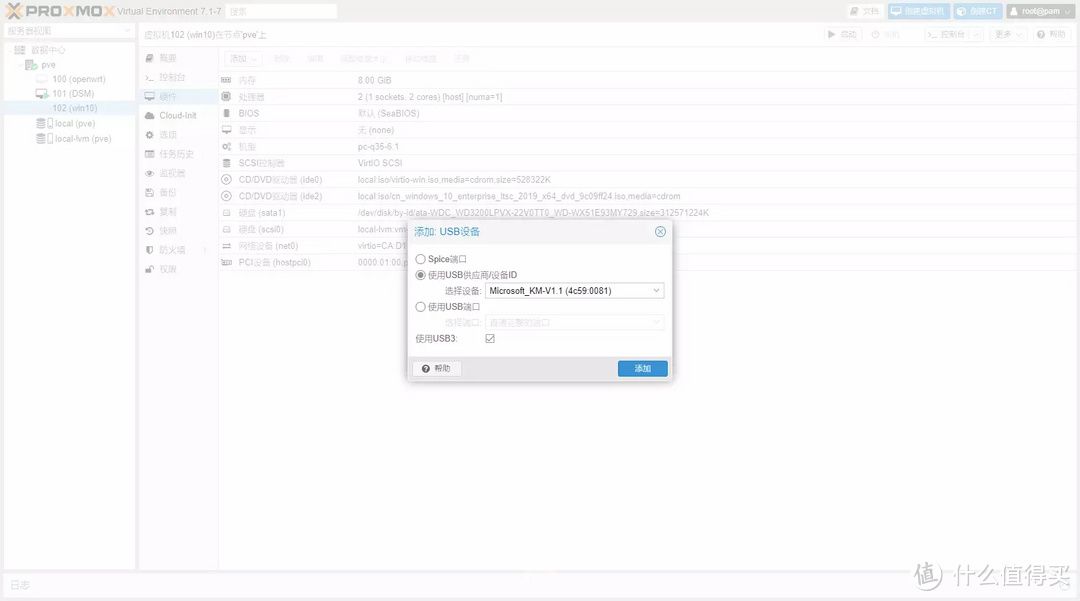Select the 101 (DSM) virtual machine
1080x601 pixels.
pyautogui.click(x=71, y=94)
